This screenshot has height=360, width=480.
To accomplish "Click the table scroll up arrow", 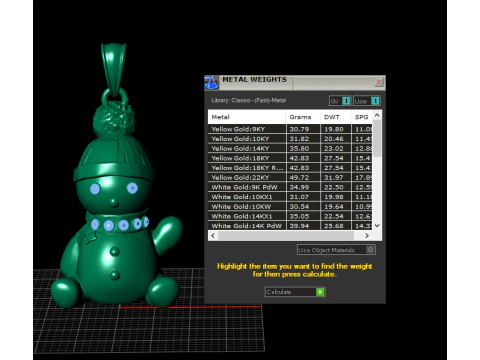I will point(377,115).
